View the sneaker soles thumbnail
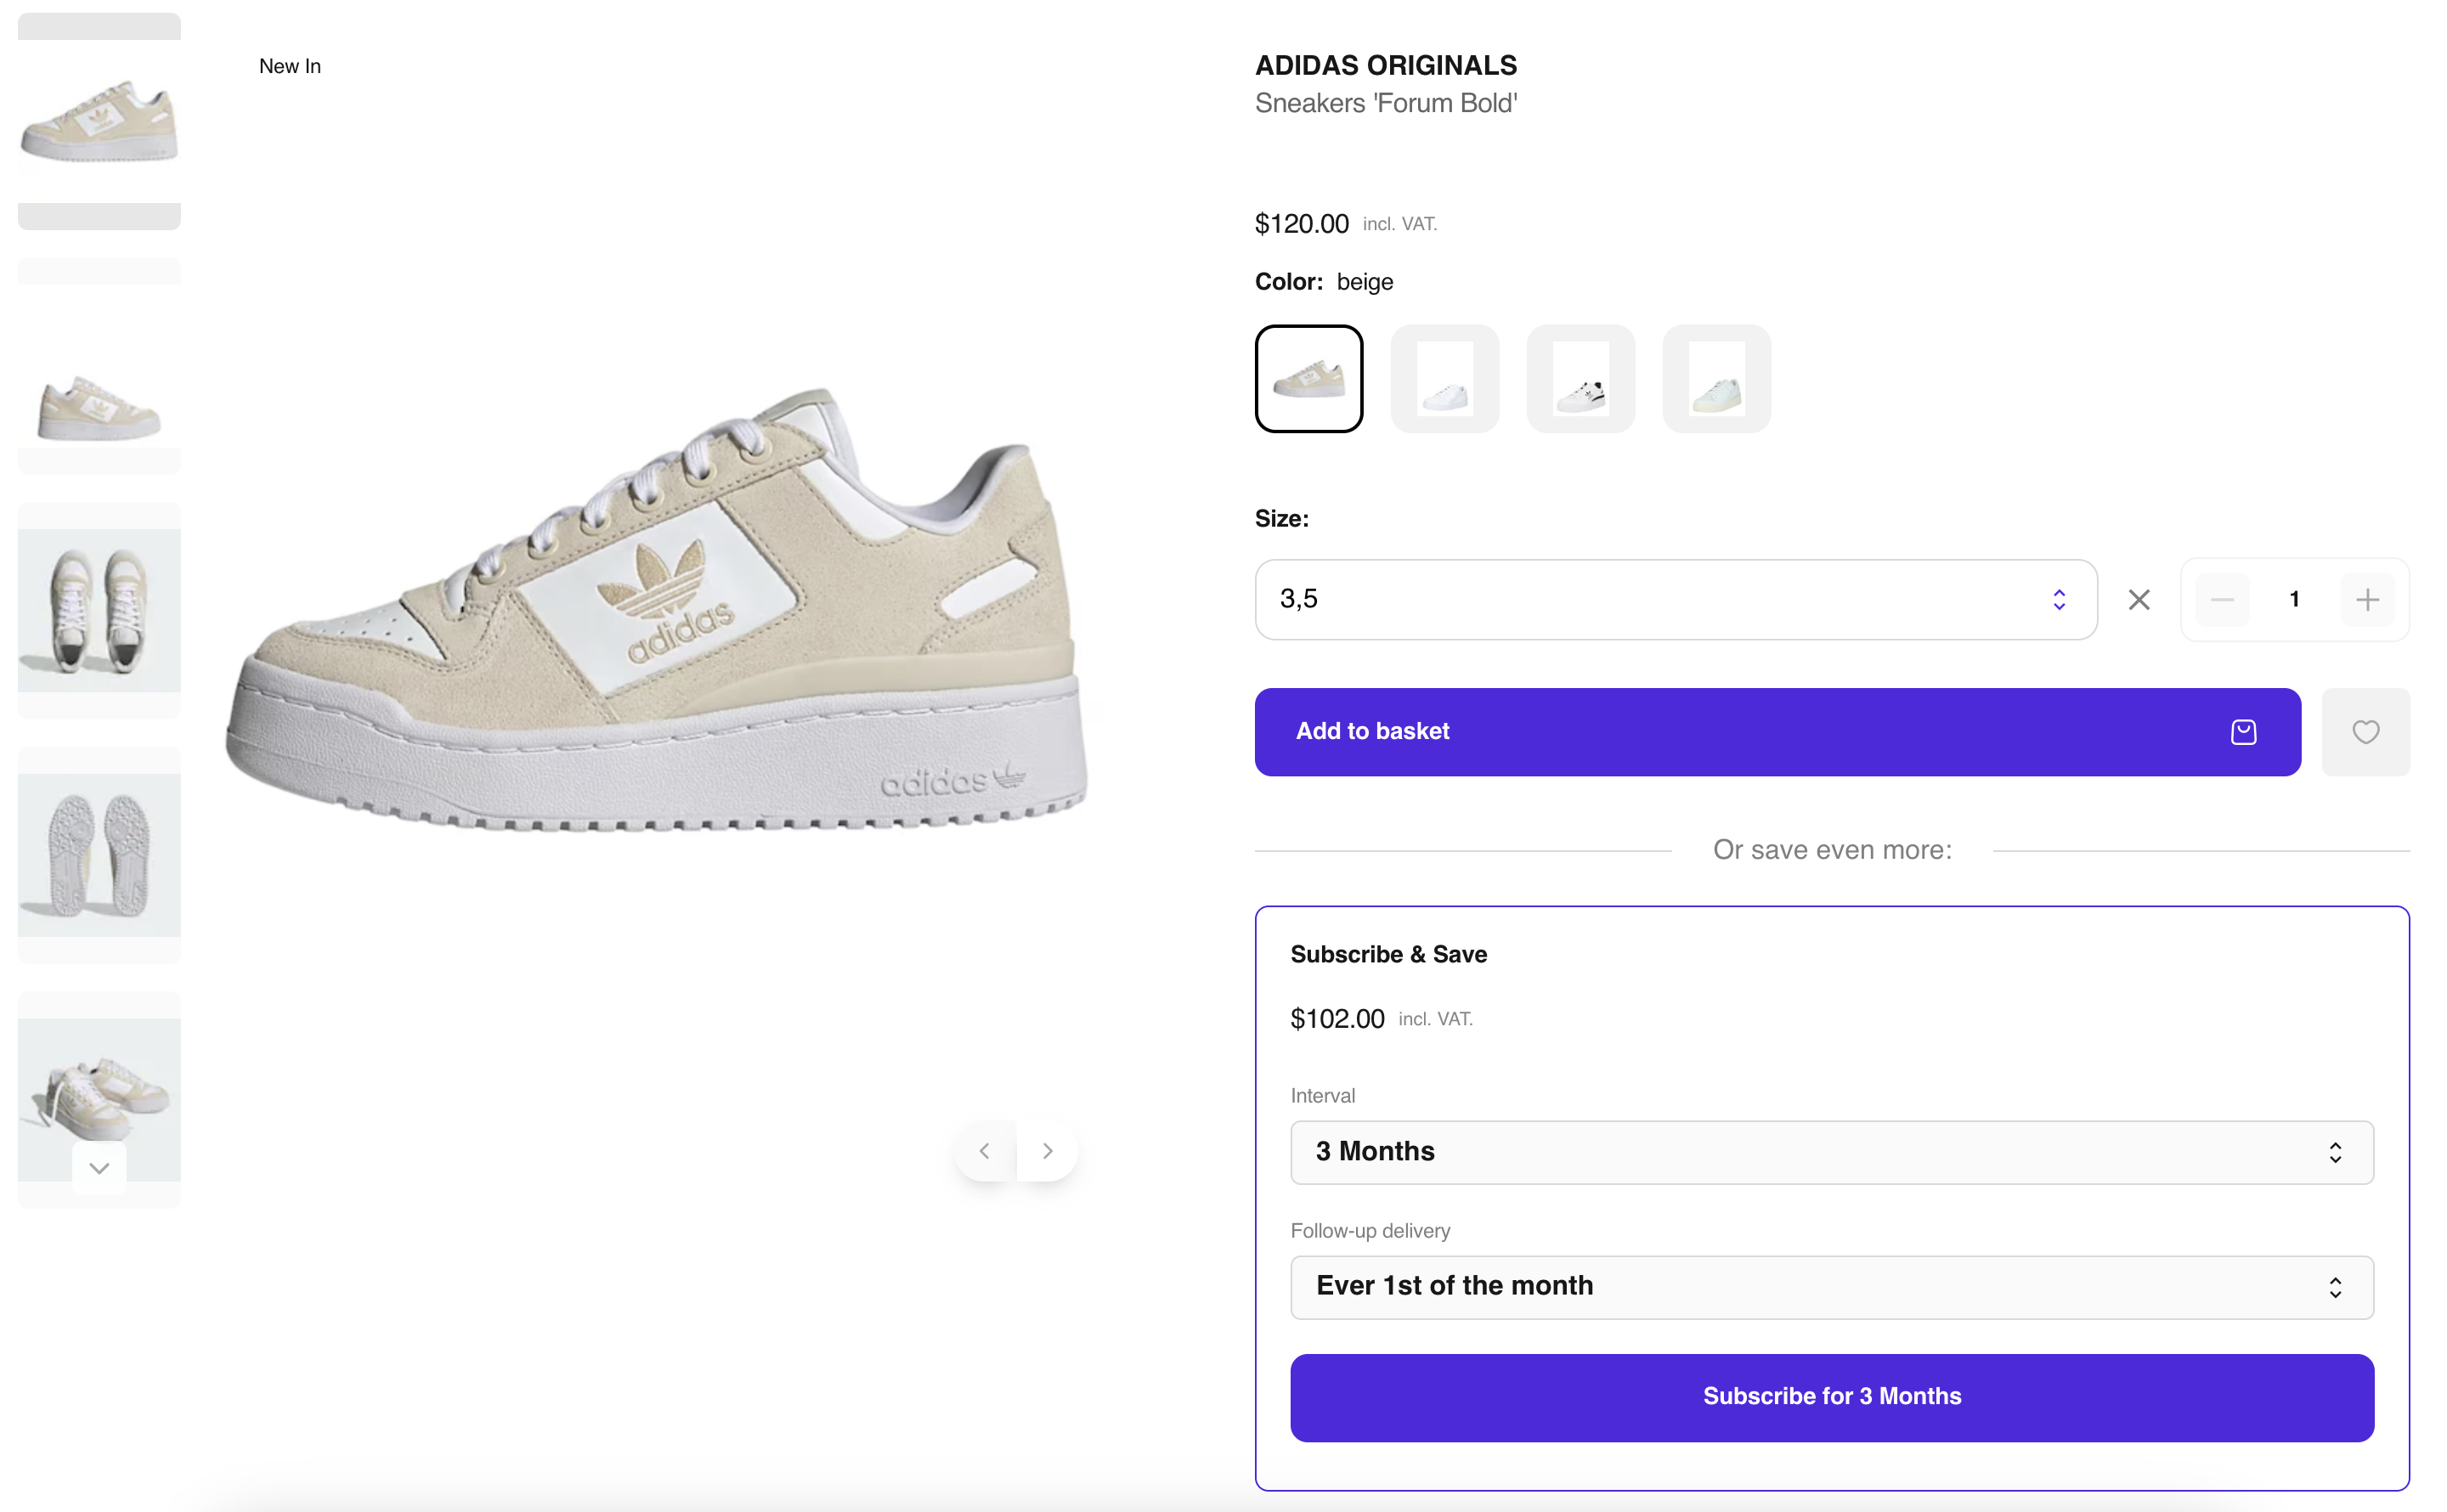This screenshot has width=2447, height=1512. pos(99,855)
